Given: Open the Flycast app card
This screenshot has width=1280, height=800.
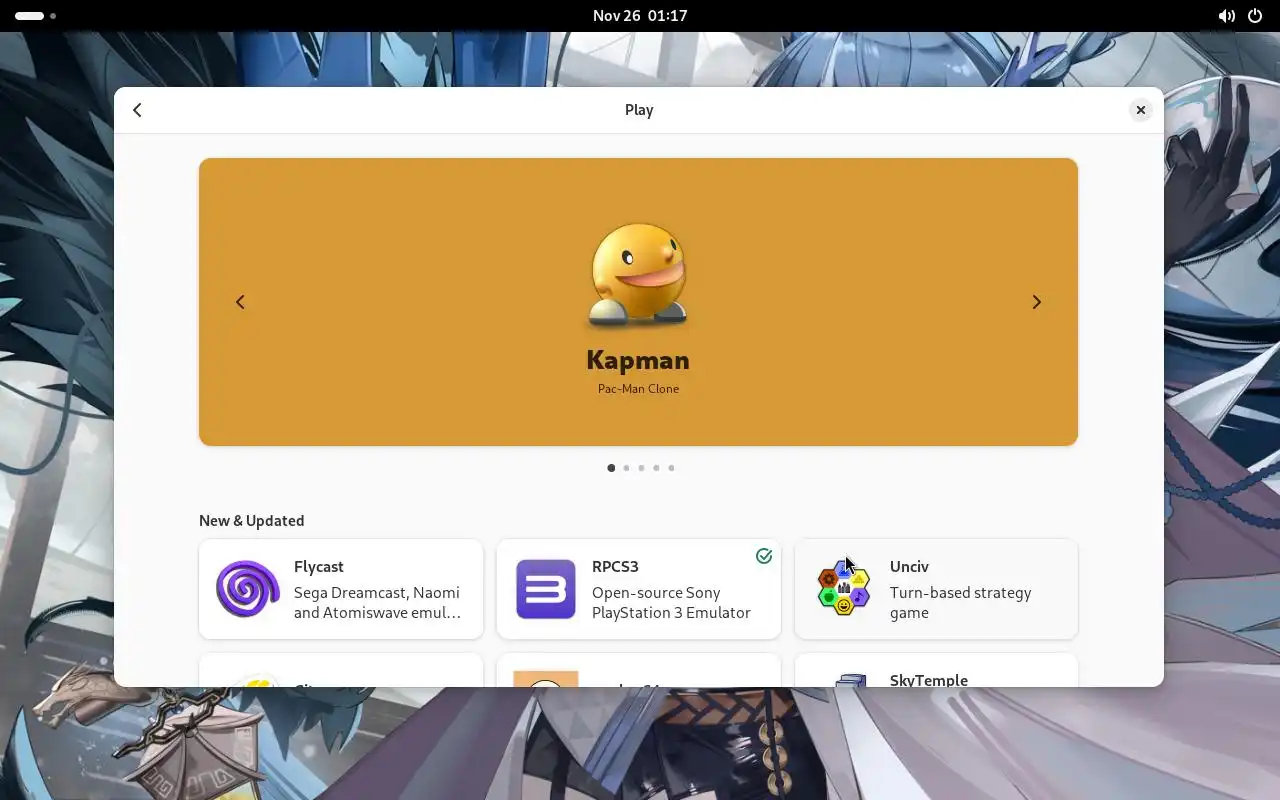Looking at the screenshot, I should point(341,589).
